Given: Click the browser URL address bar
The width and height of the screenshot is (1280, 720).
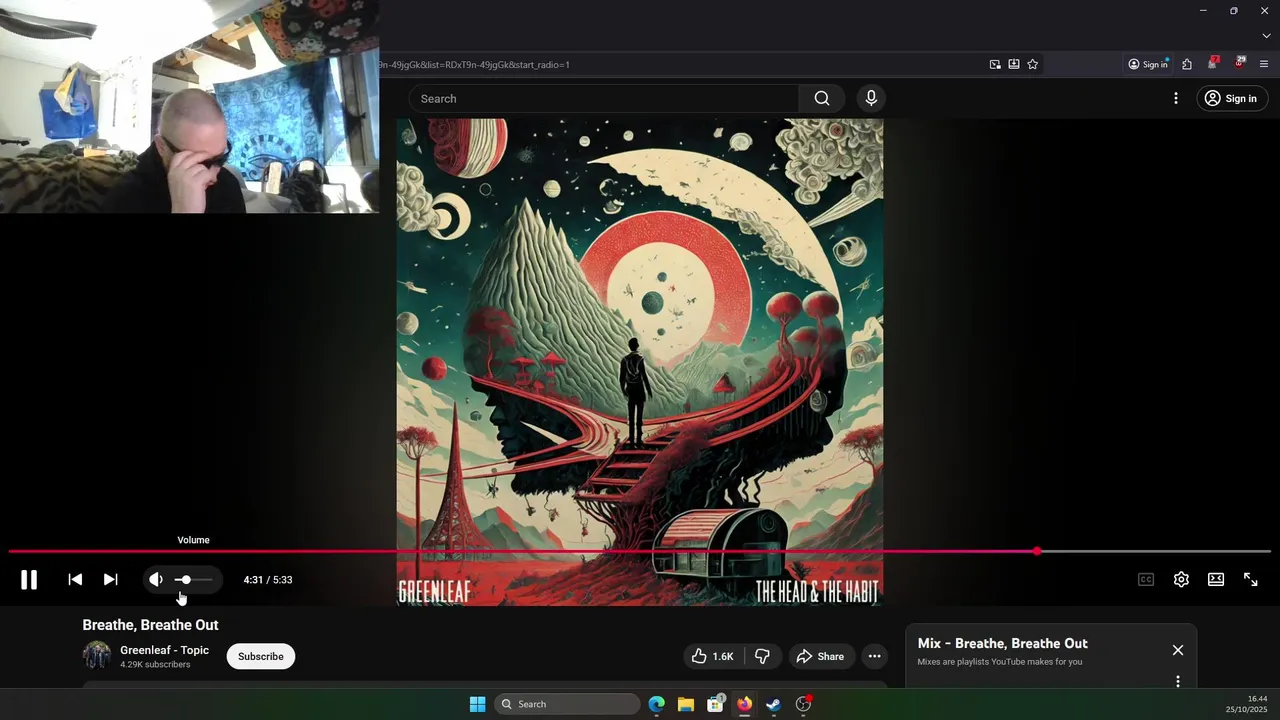Looking at the screenshot, I should point(680,64).
